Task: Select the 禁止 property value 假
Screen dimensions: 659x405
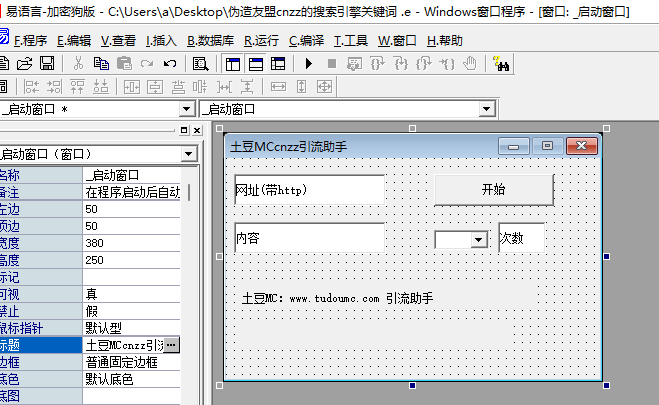Action: (132, 311)
